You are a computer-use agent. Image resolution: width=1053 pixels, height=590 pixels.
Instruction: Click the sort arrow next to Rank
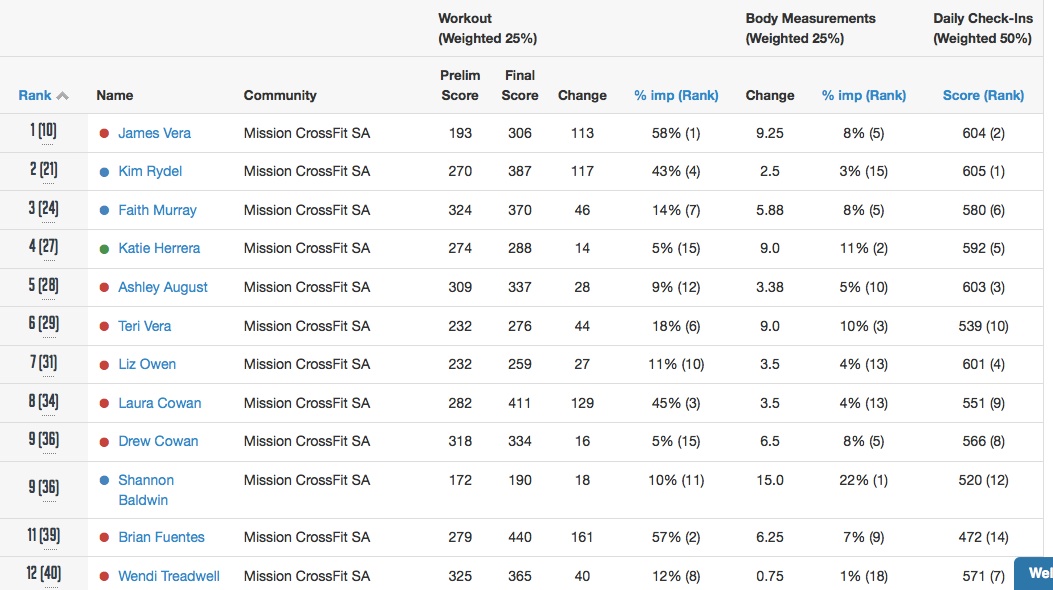63,96
